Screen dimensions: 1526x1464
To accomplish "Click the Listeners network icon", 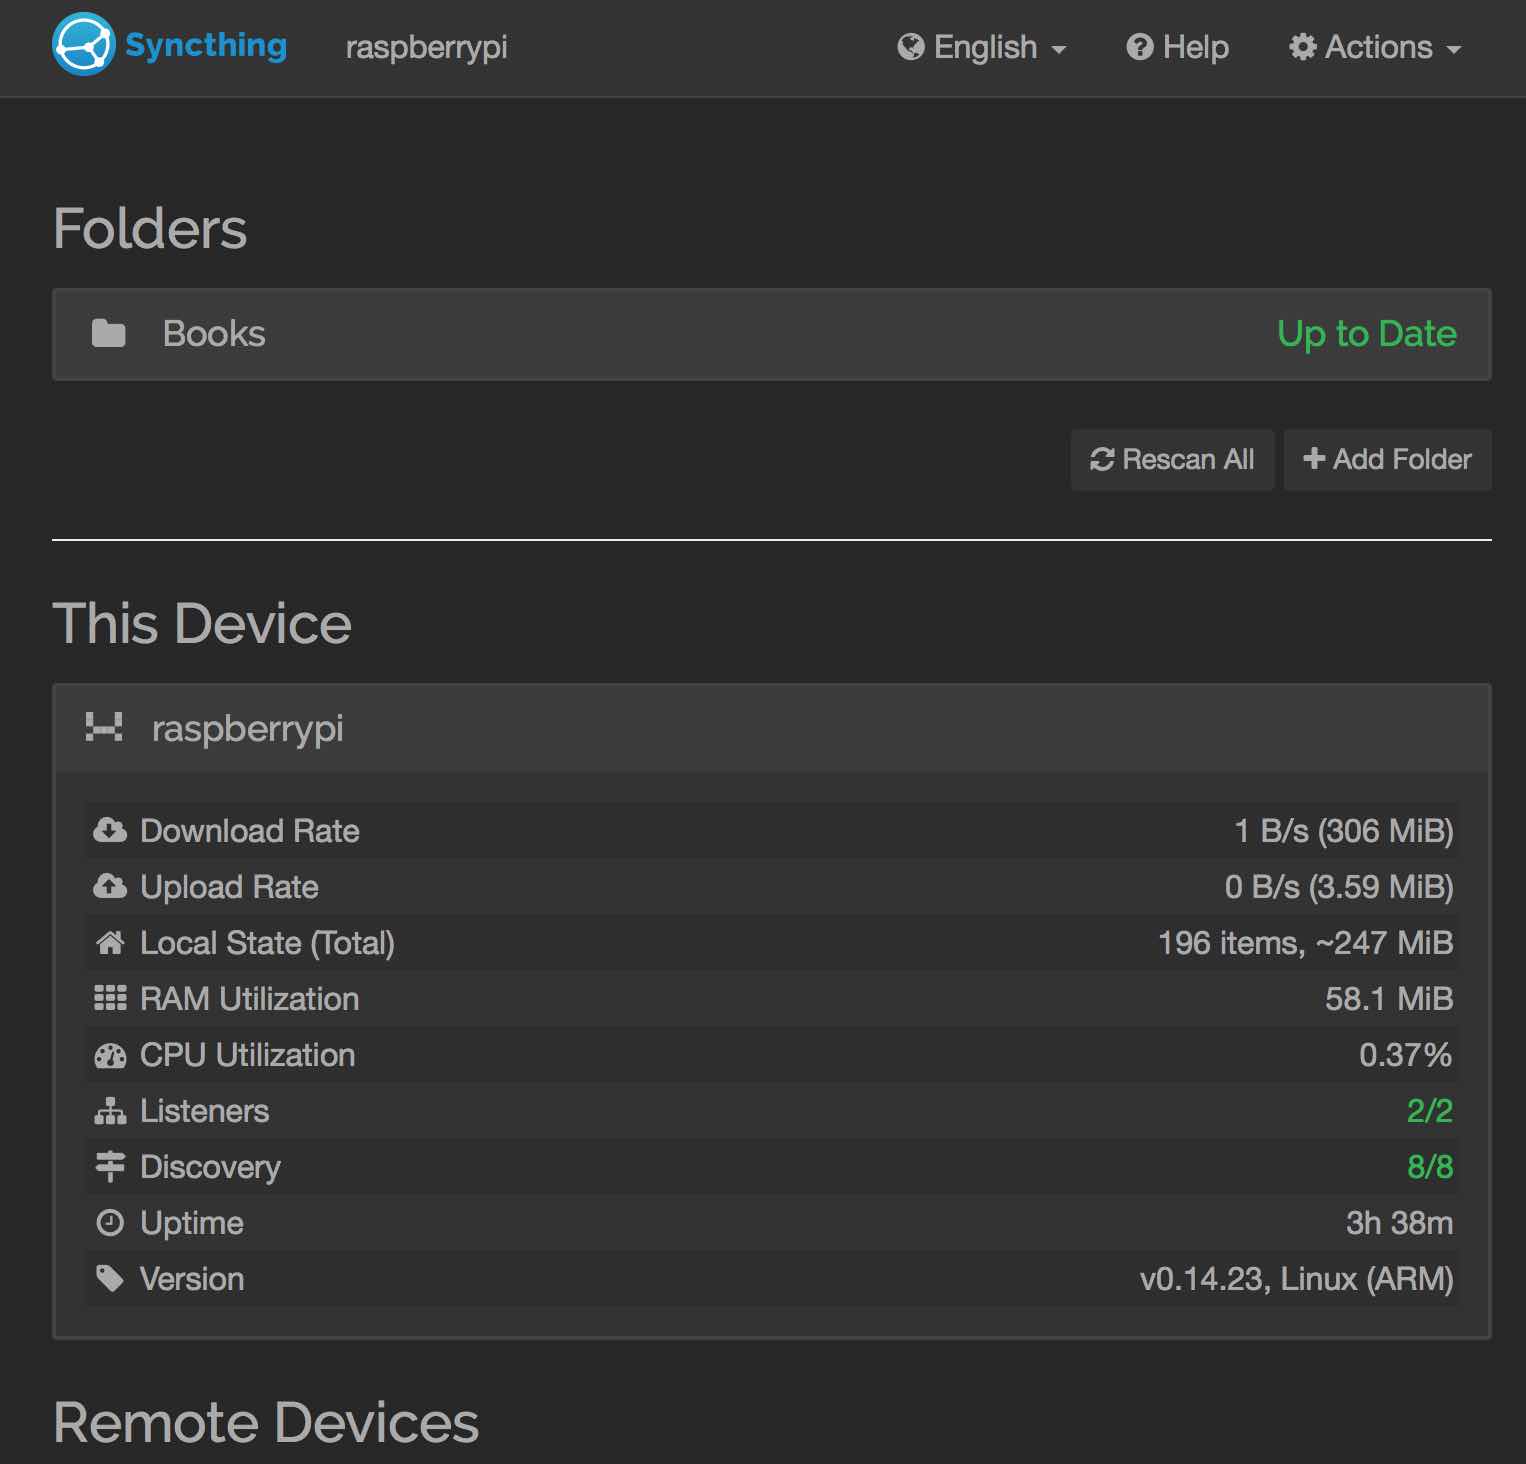I will point(110,1111).
